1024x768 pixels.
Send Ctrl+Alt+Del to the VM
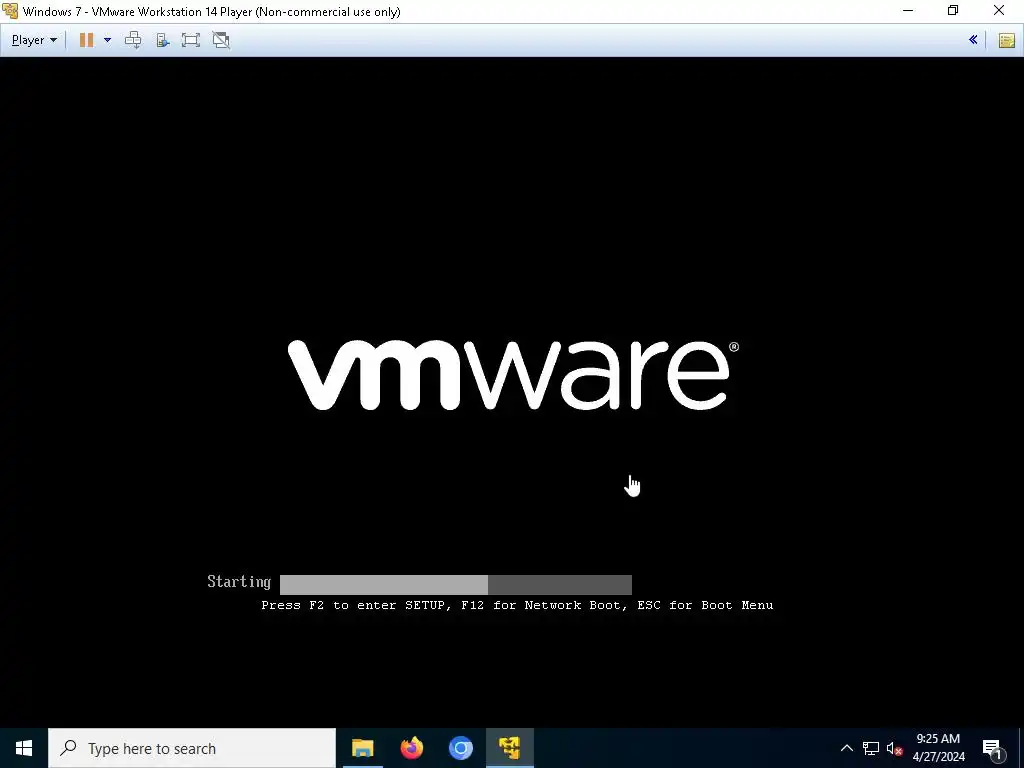pos(133,40)
